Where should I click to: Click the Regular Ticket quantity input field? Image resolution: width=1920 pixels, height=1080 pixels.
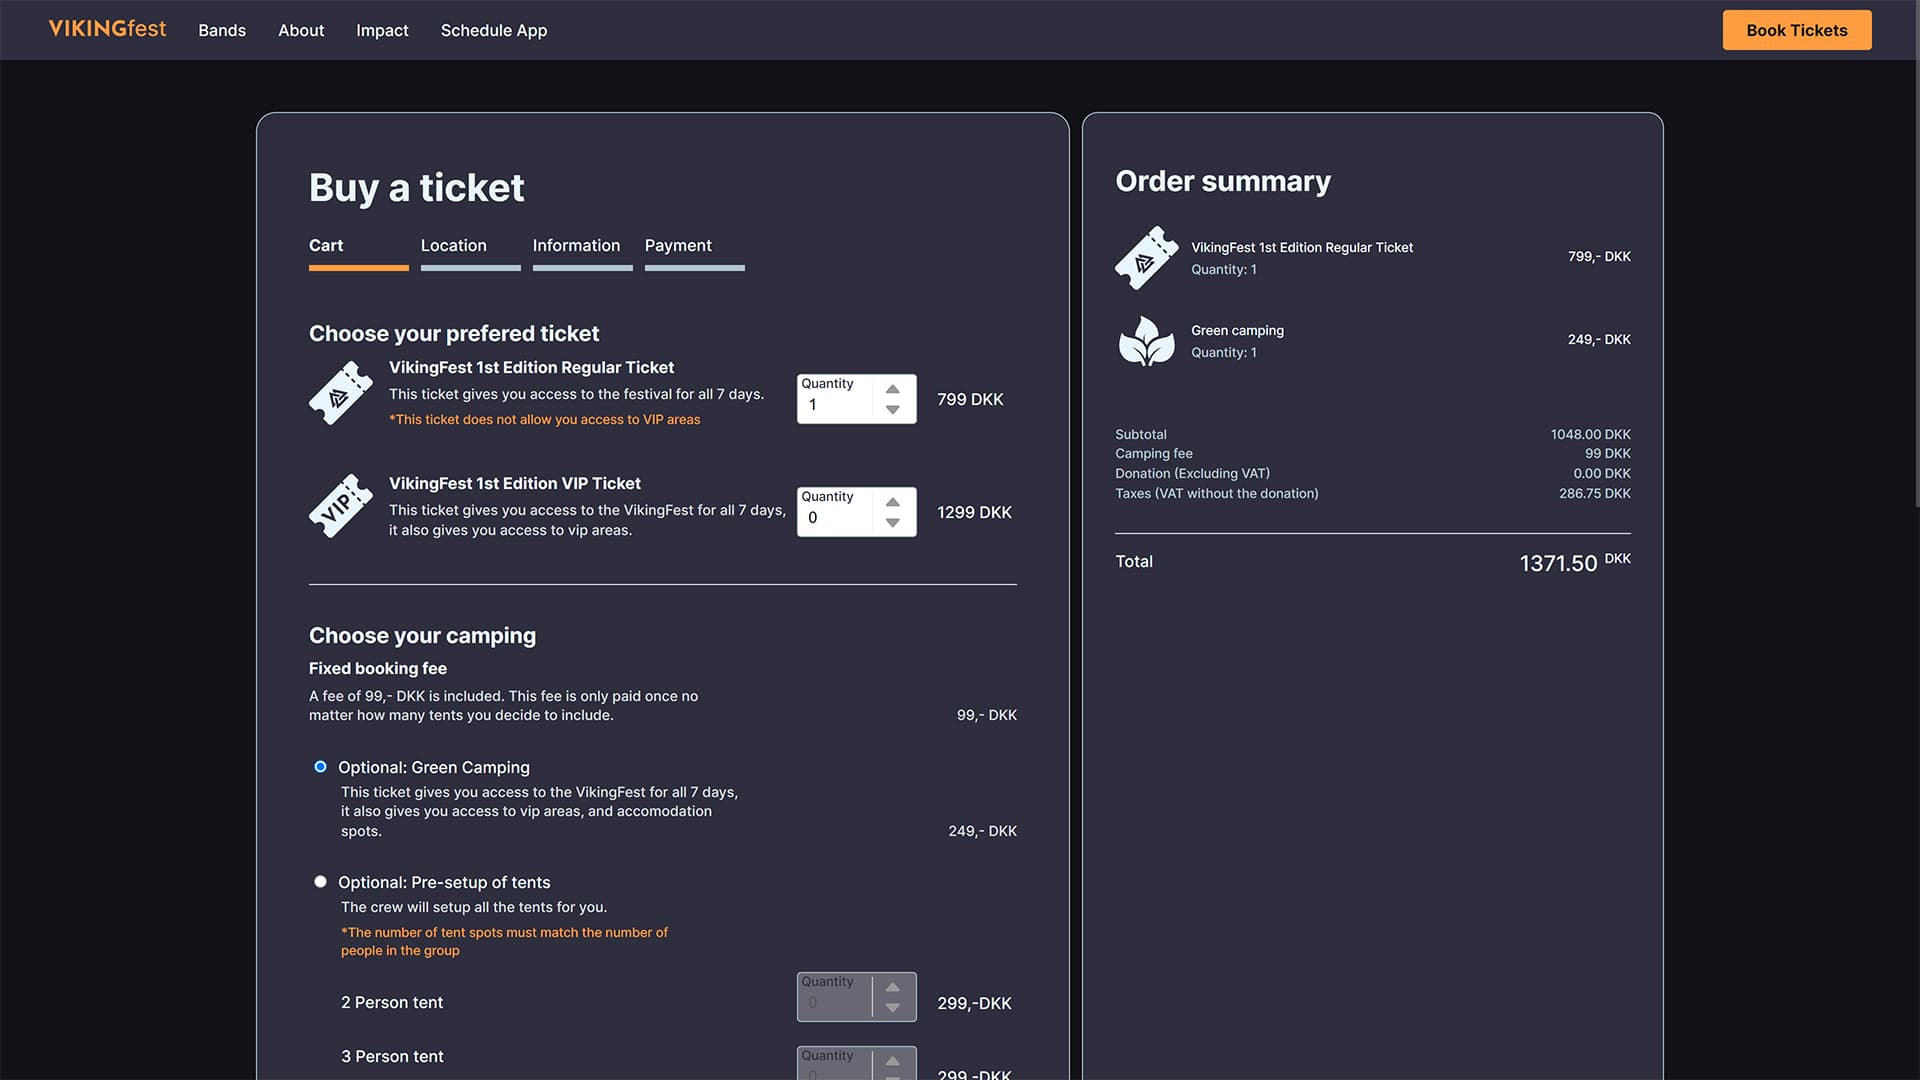point(836,399)
